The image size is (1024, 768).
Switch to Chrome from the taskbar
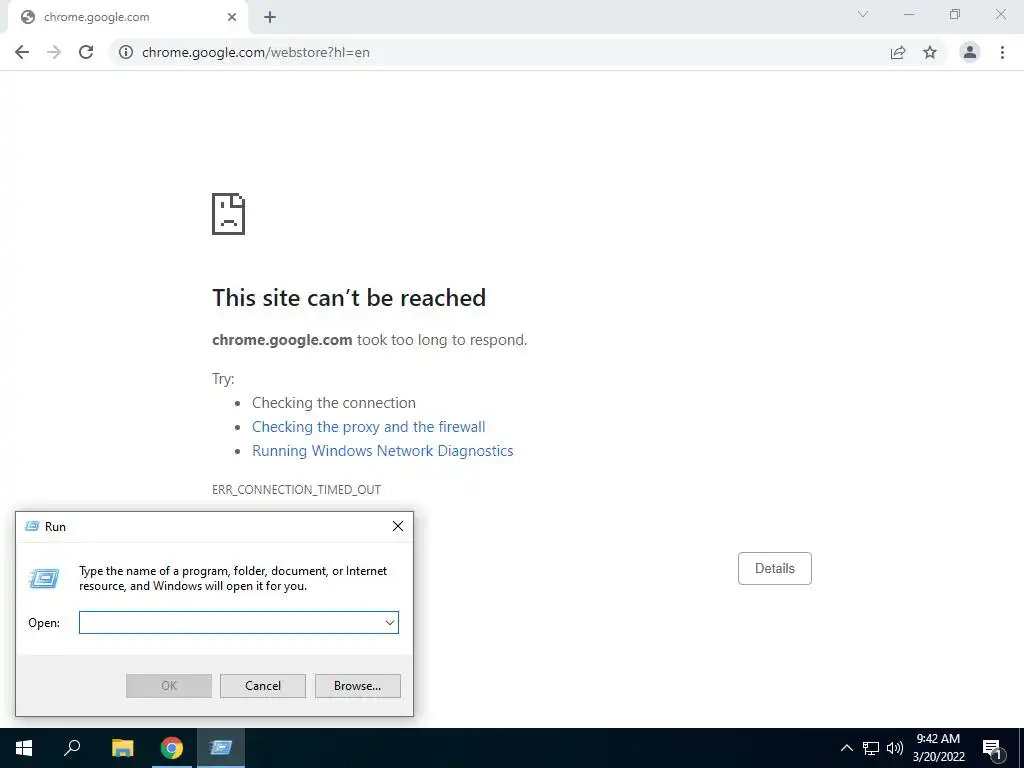tap(172, 748)
